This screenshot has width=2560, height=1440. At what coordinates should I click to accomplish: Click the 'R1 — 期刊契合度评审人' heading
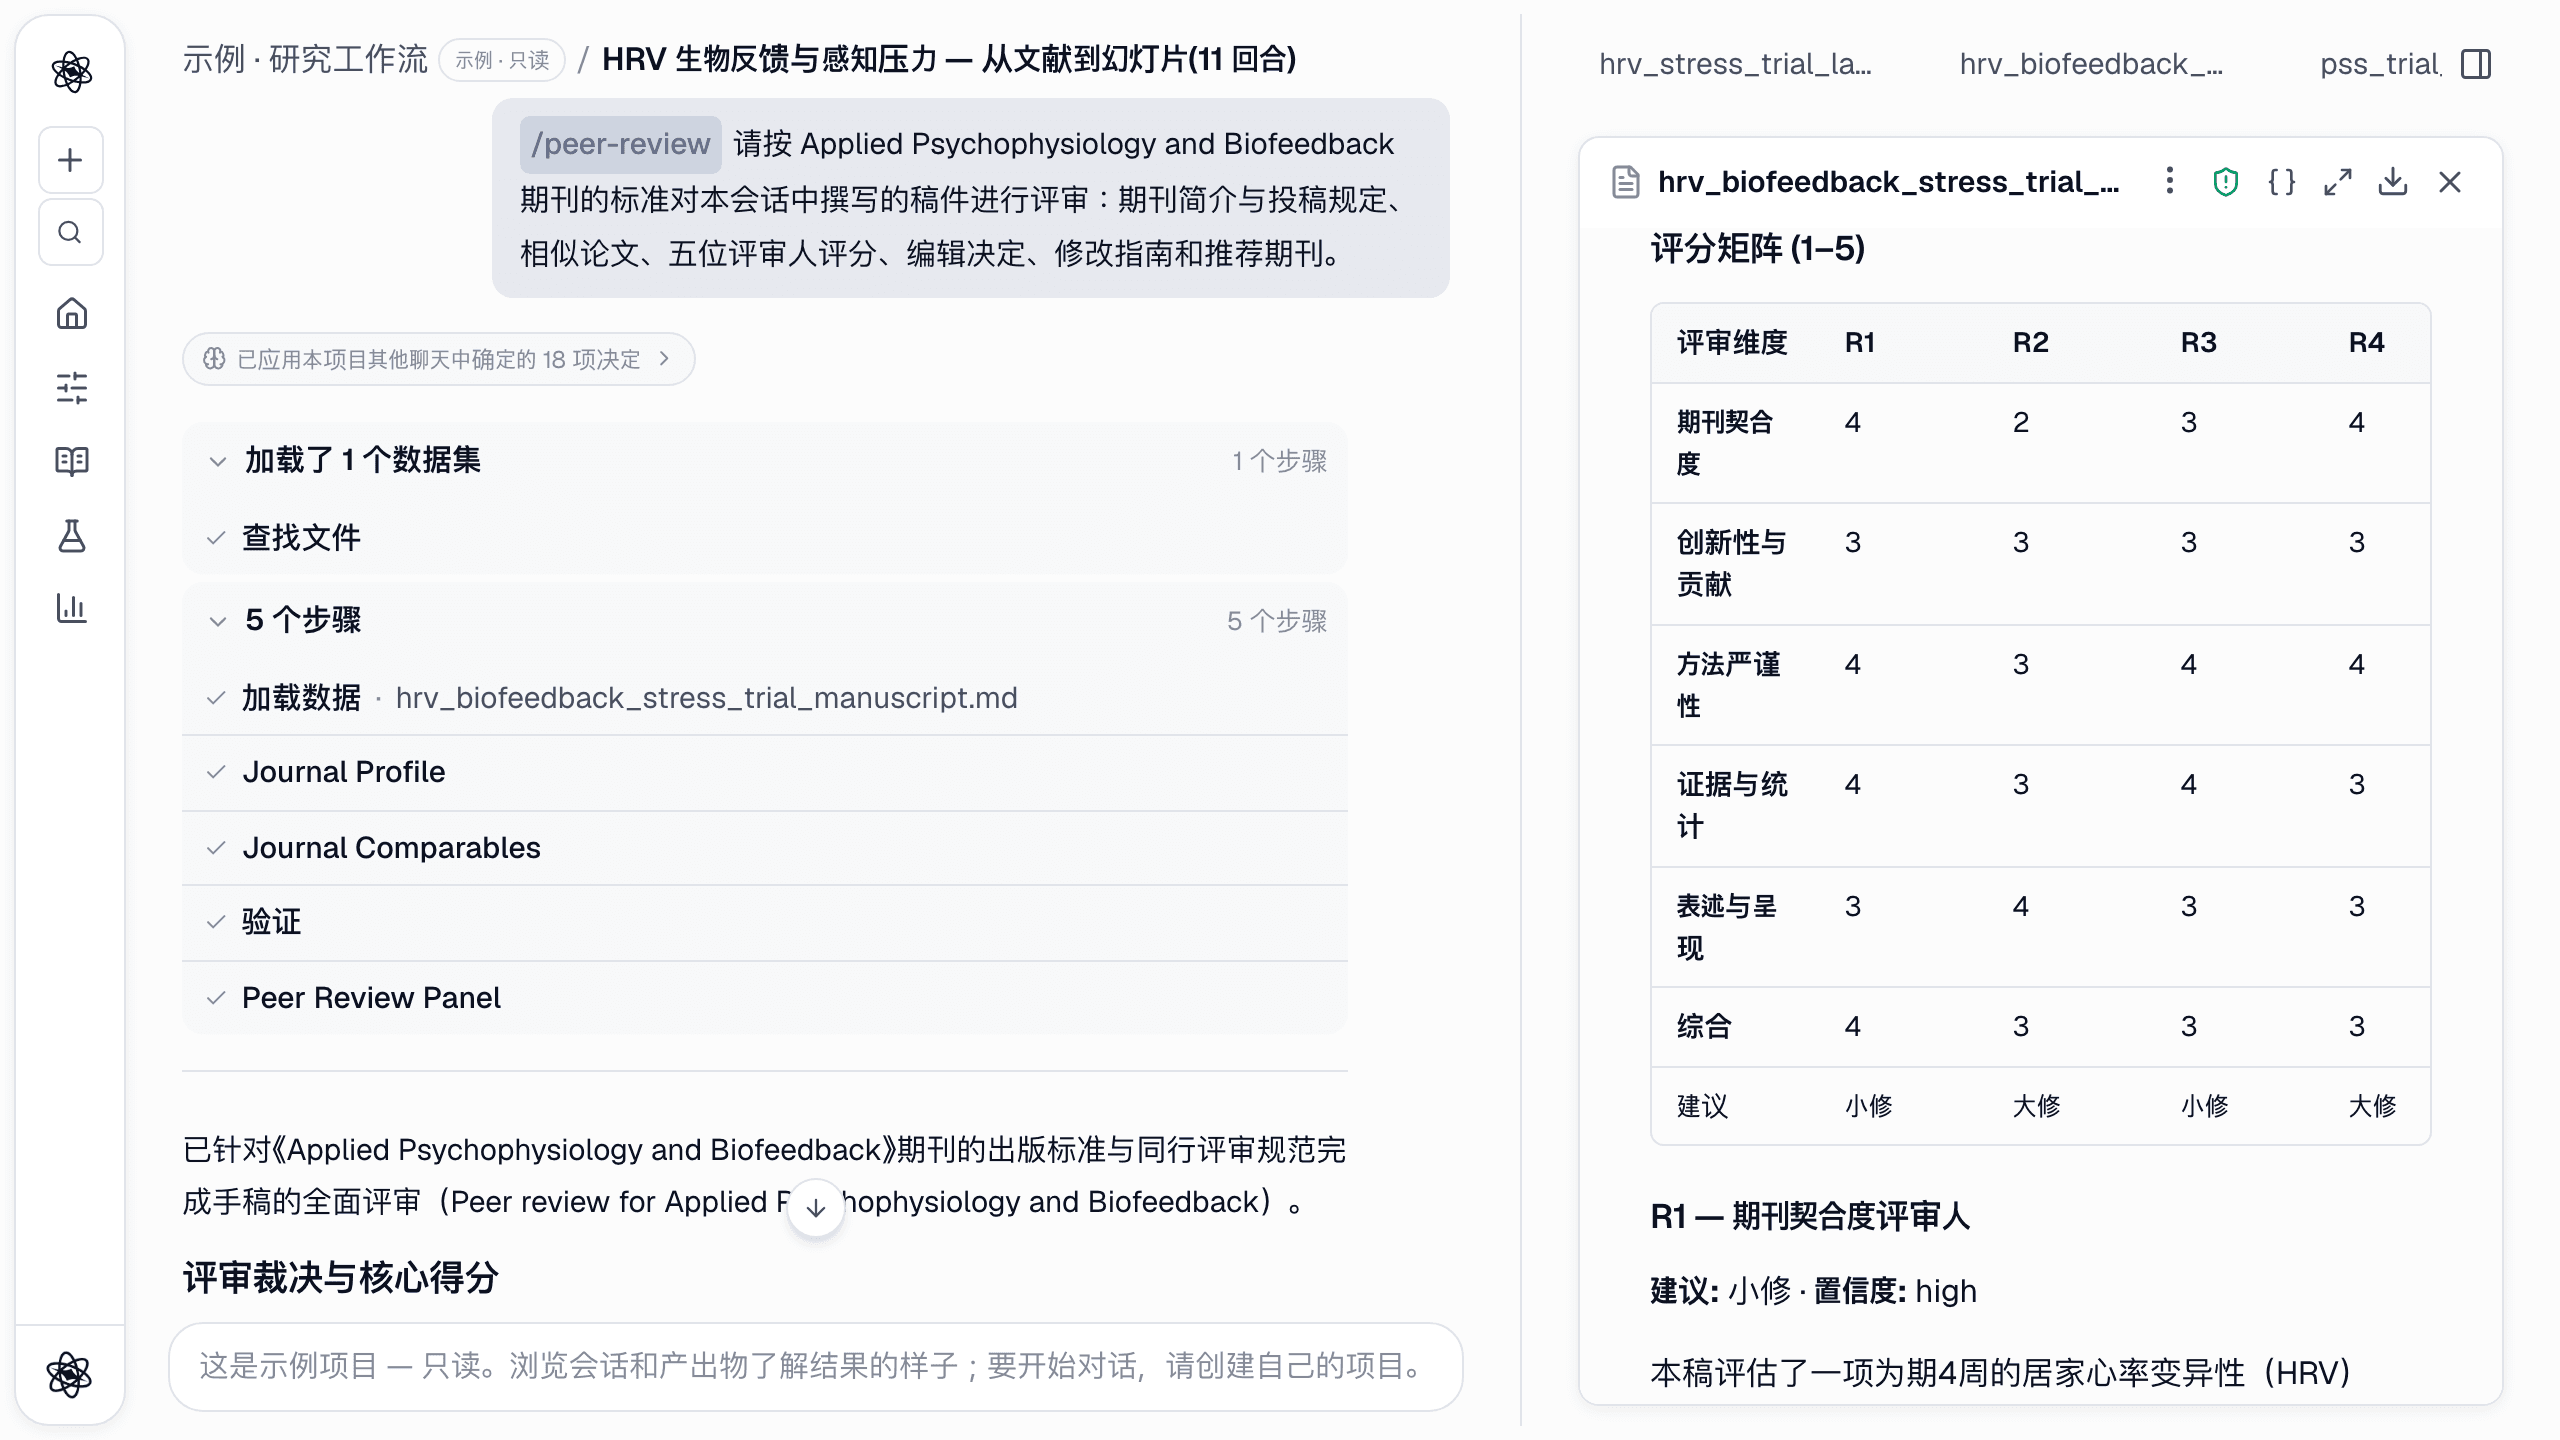[1810, 1216]
